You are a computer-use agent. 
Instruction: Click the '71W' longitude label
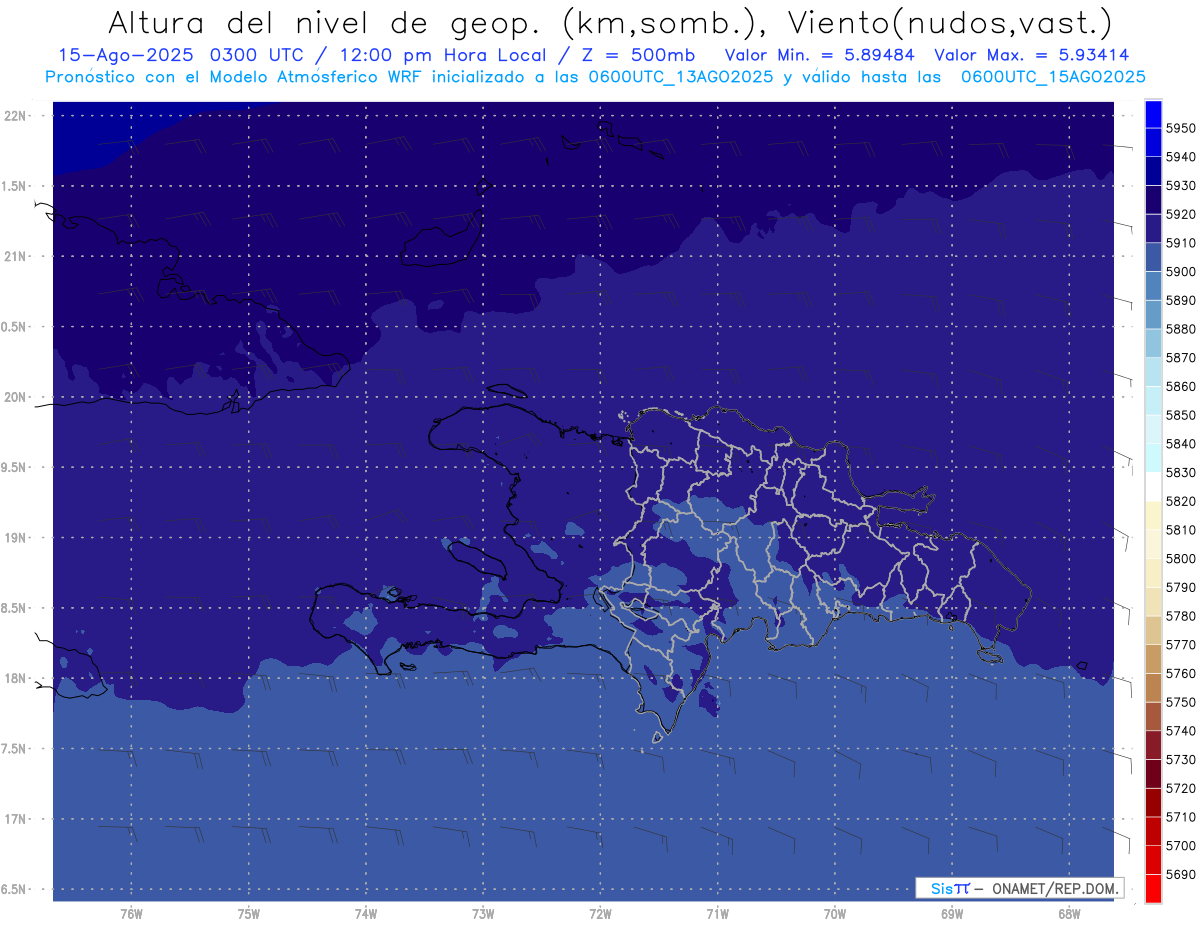[x=717, y=914]
